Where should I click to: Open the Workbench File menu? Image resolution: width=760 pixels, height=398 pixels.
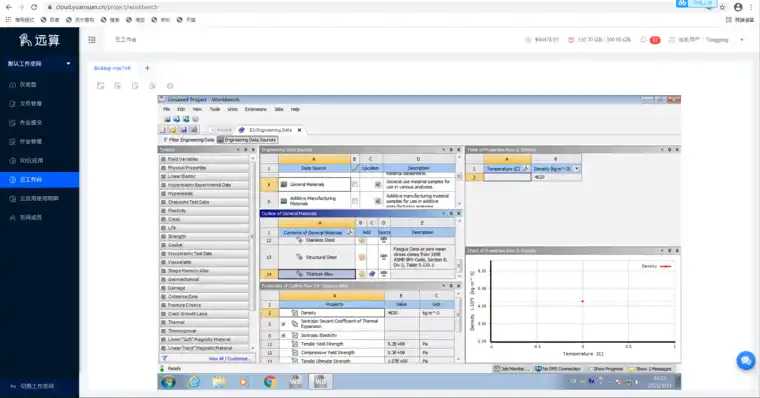166,109
